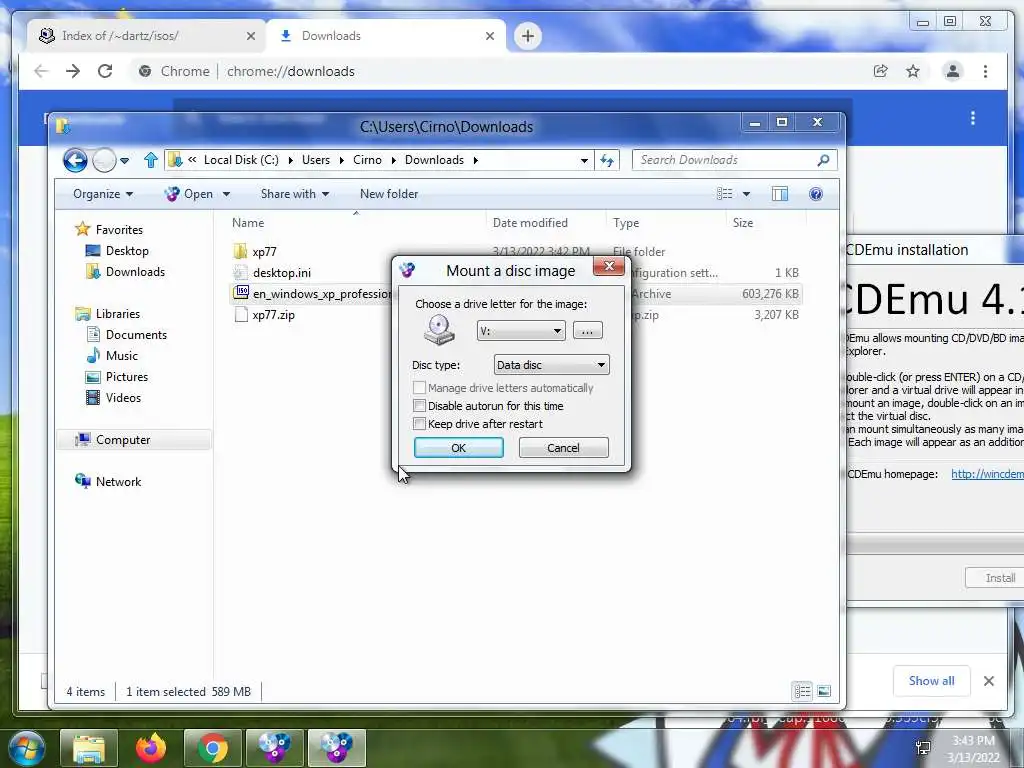This screenshot has height=768, width=1024.
Task: Click New folder in toolbar
Action: (x=389, y=194)
